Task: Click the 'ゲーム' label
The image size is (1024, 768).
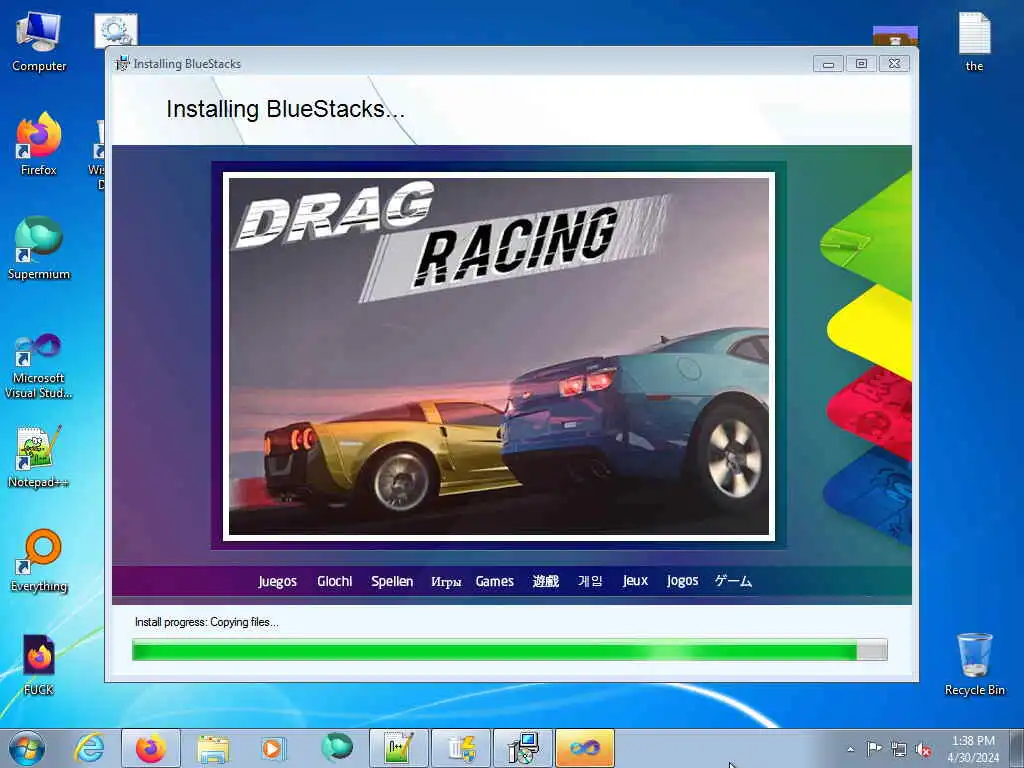Action: [733, 581]
